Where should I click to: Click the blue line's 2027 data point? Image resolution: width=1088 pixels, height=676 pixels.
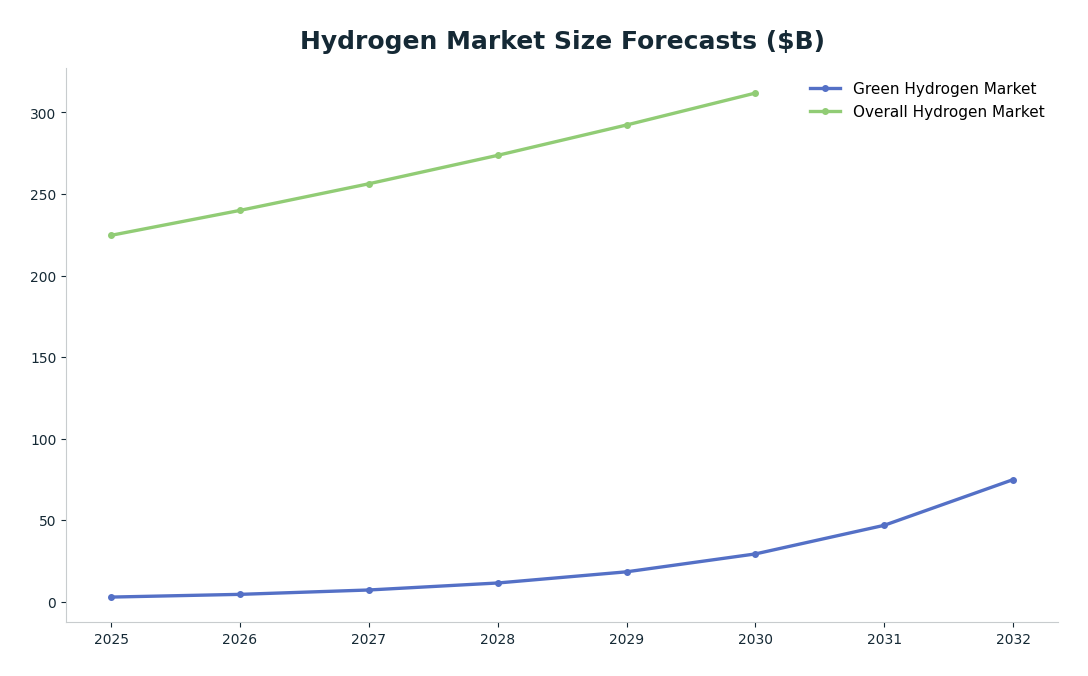[x=369, y=590]
